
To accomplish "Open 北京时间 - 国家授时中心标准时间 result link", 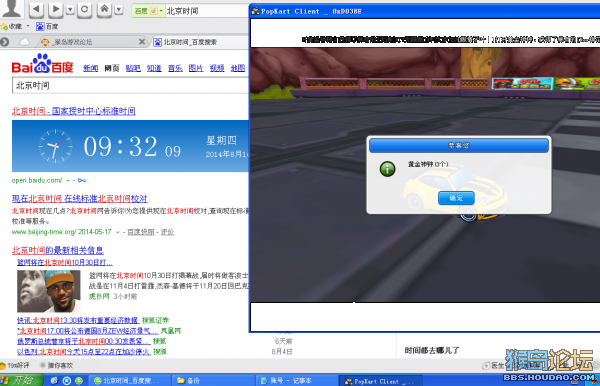I will 73,111.
